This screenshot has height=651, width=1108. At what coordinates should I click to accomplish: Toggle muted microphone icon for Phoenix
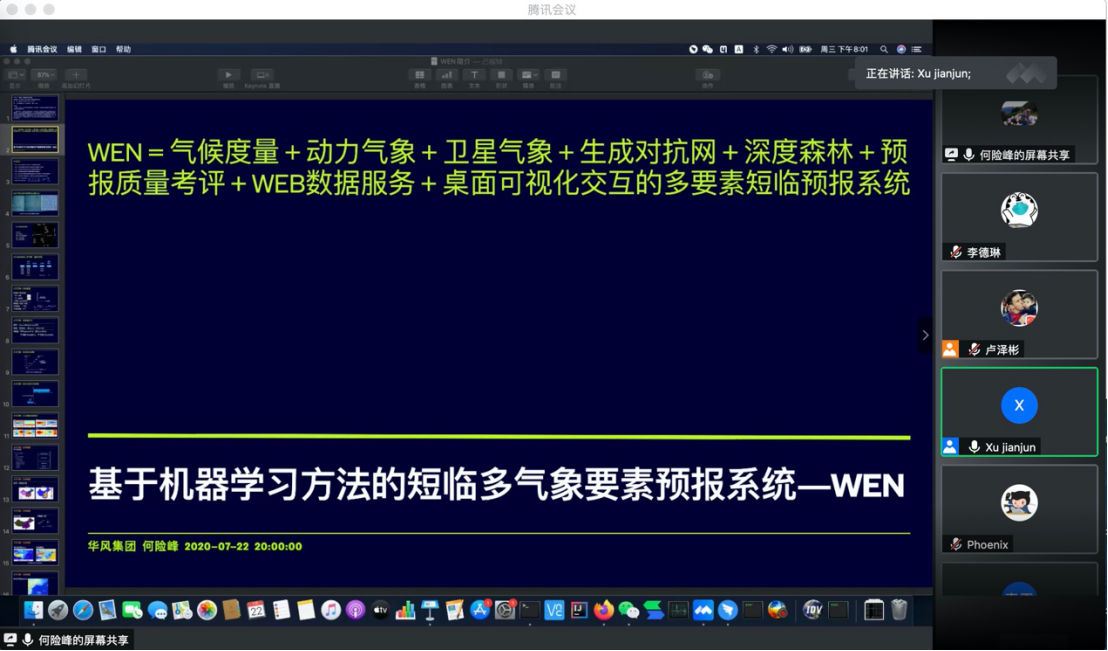[x=956, y=544]
